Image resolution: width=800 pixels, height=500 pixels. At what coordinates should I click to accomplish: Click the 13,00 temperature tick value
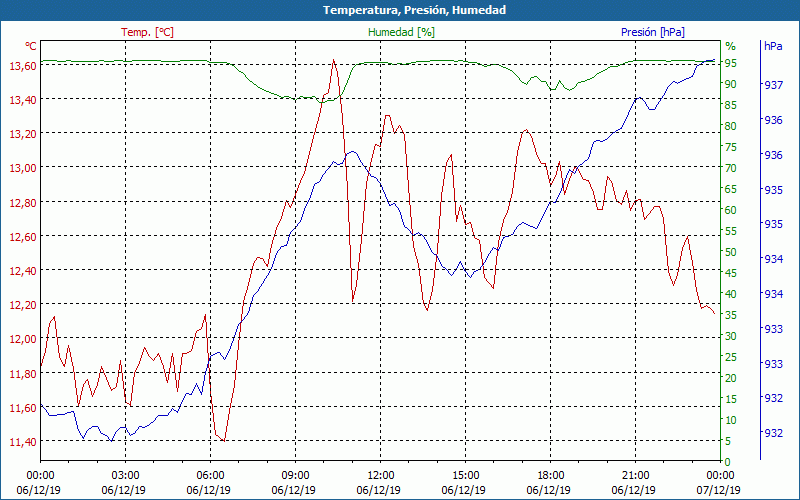tap(23, 168)
